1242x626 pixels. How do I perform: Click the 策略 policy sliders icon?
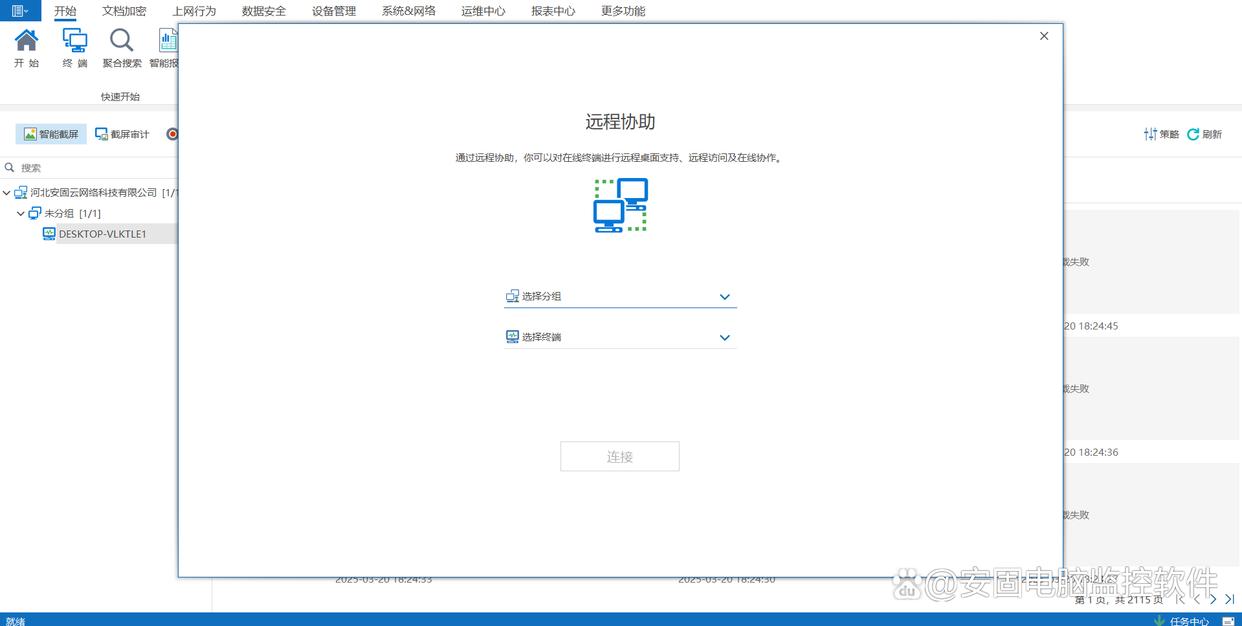tap(1151, 134)
